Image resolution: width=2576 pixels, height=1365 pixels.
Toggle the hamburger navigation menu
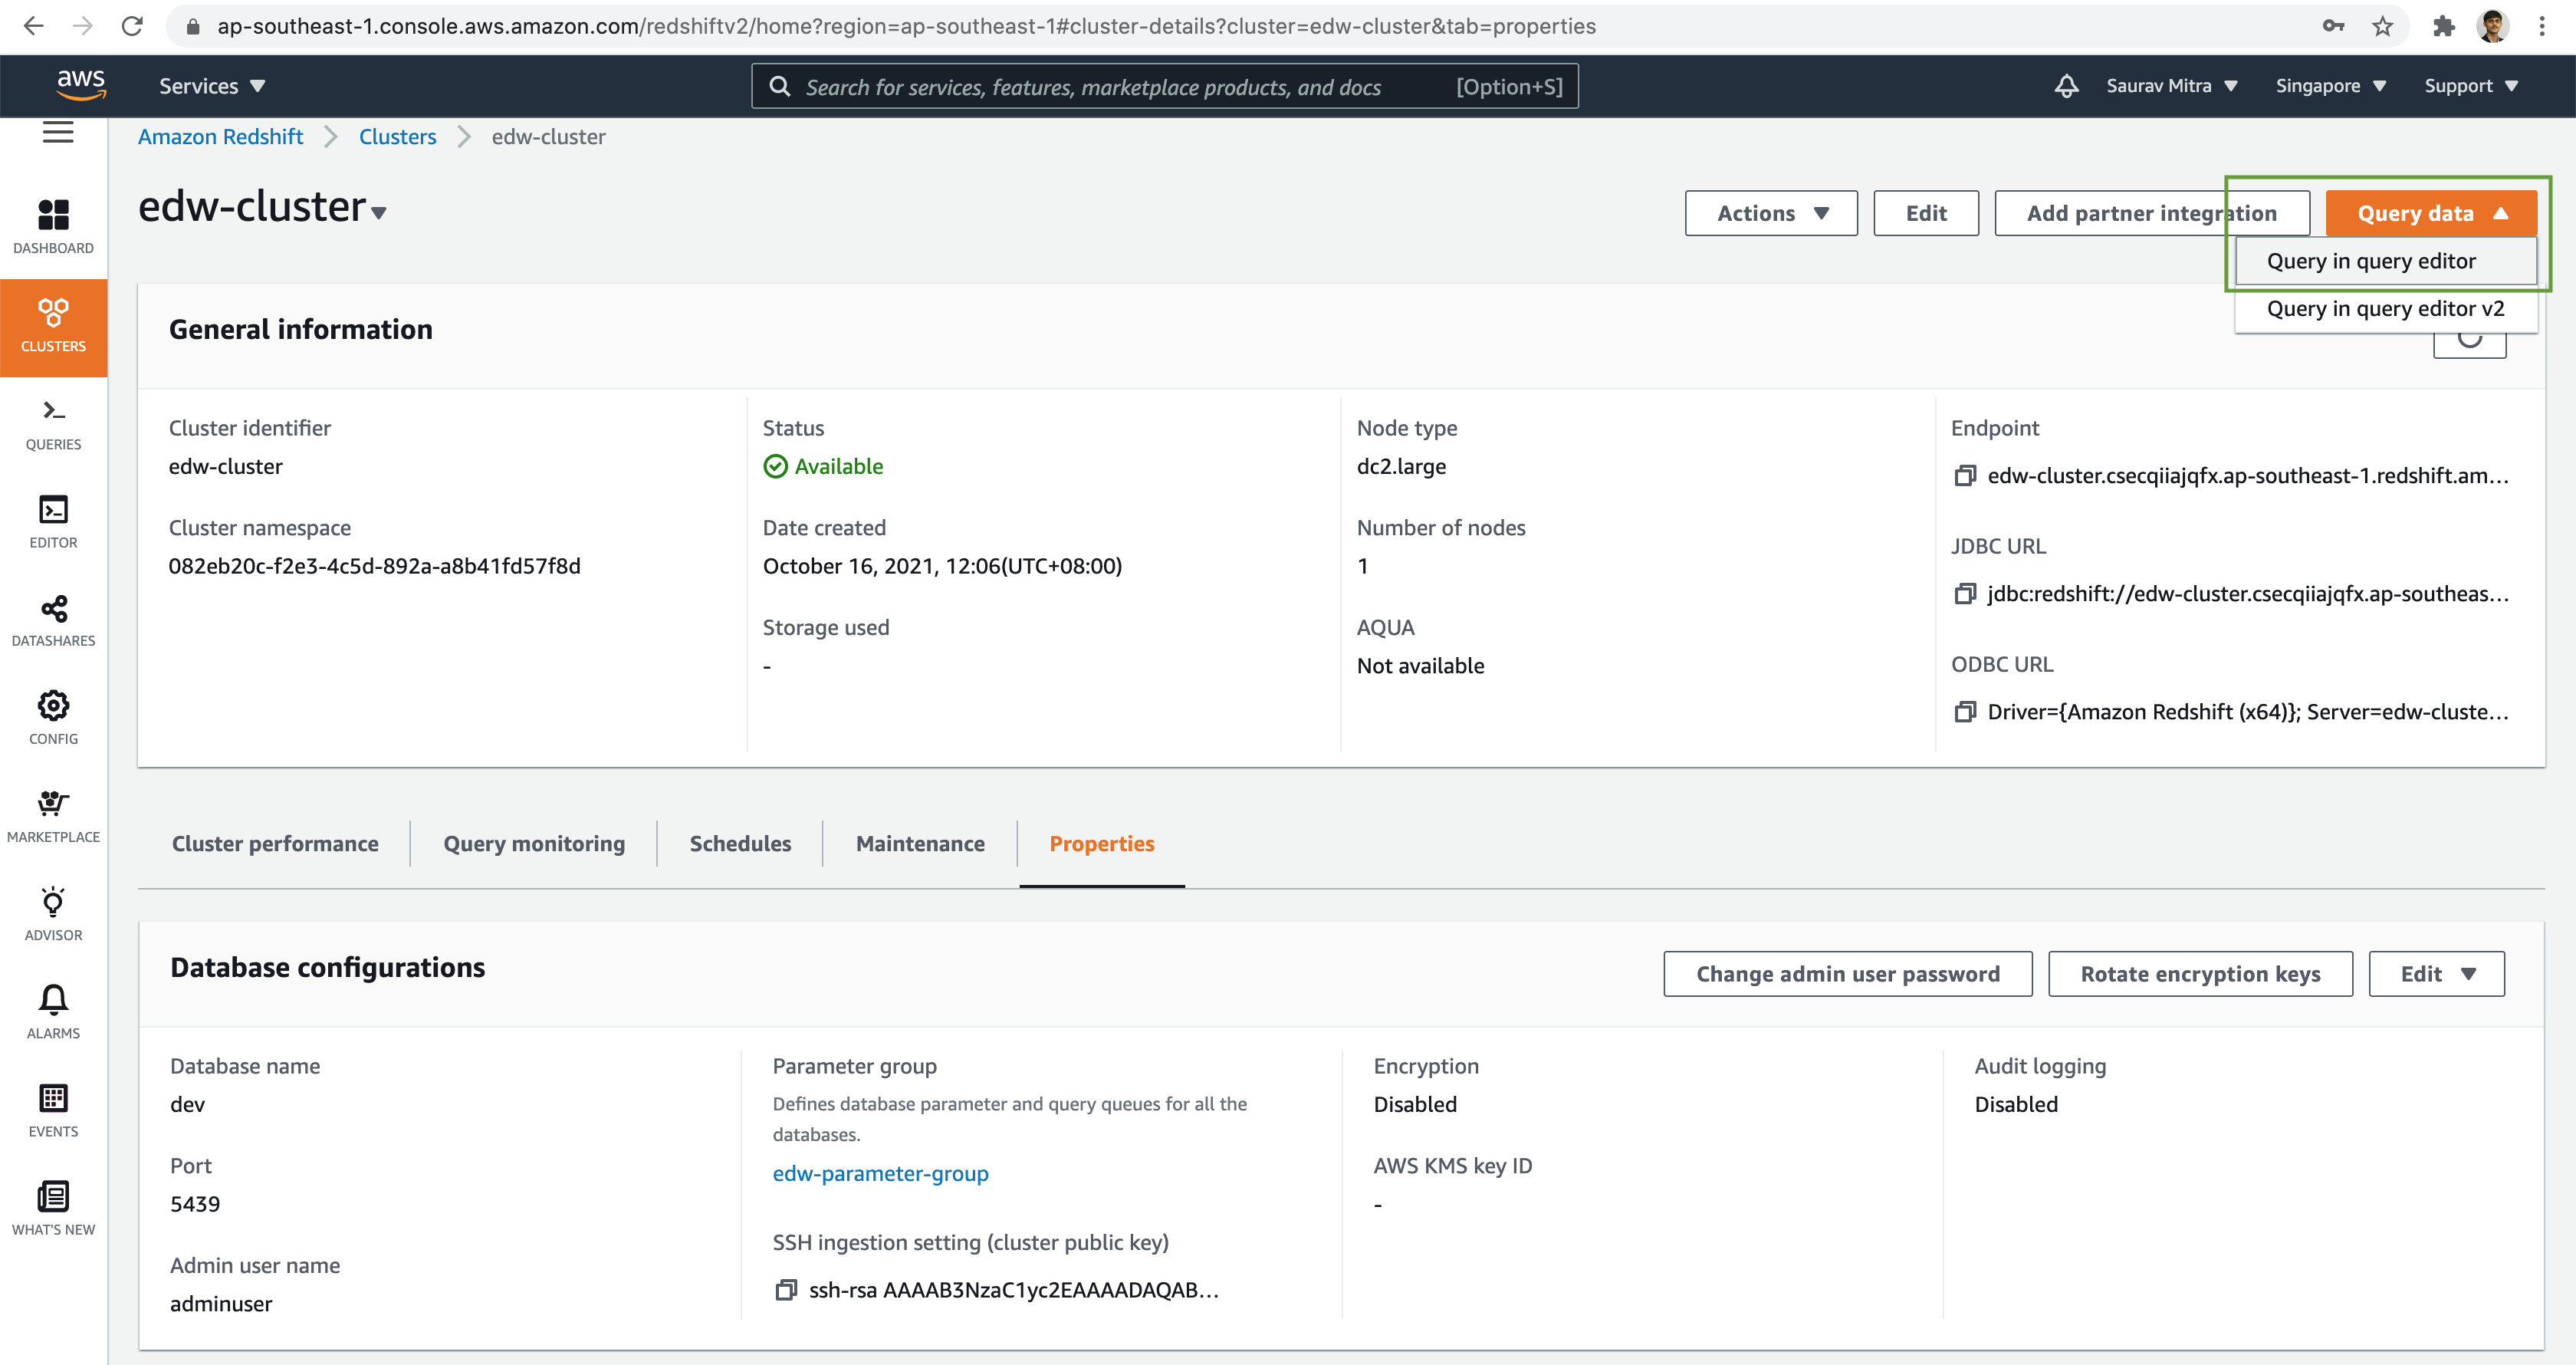coord(58,133)
